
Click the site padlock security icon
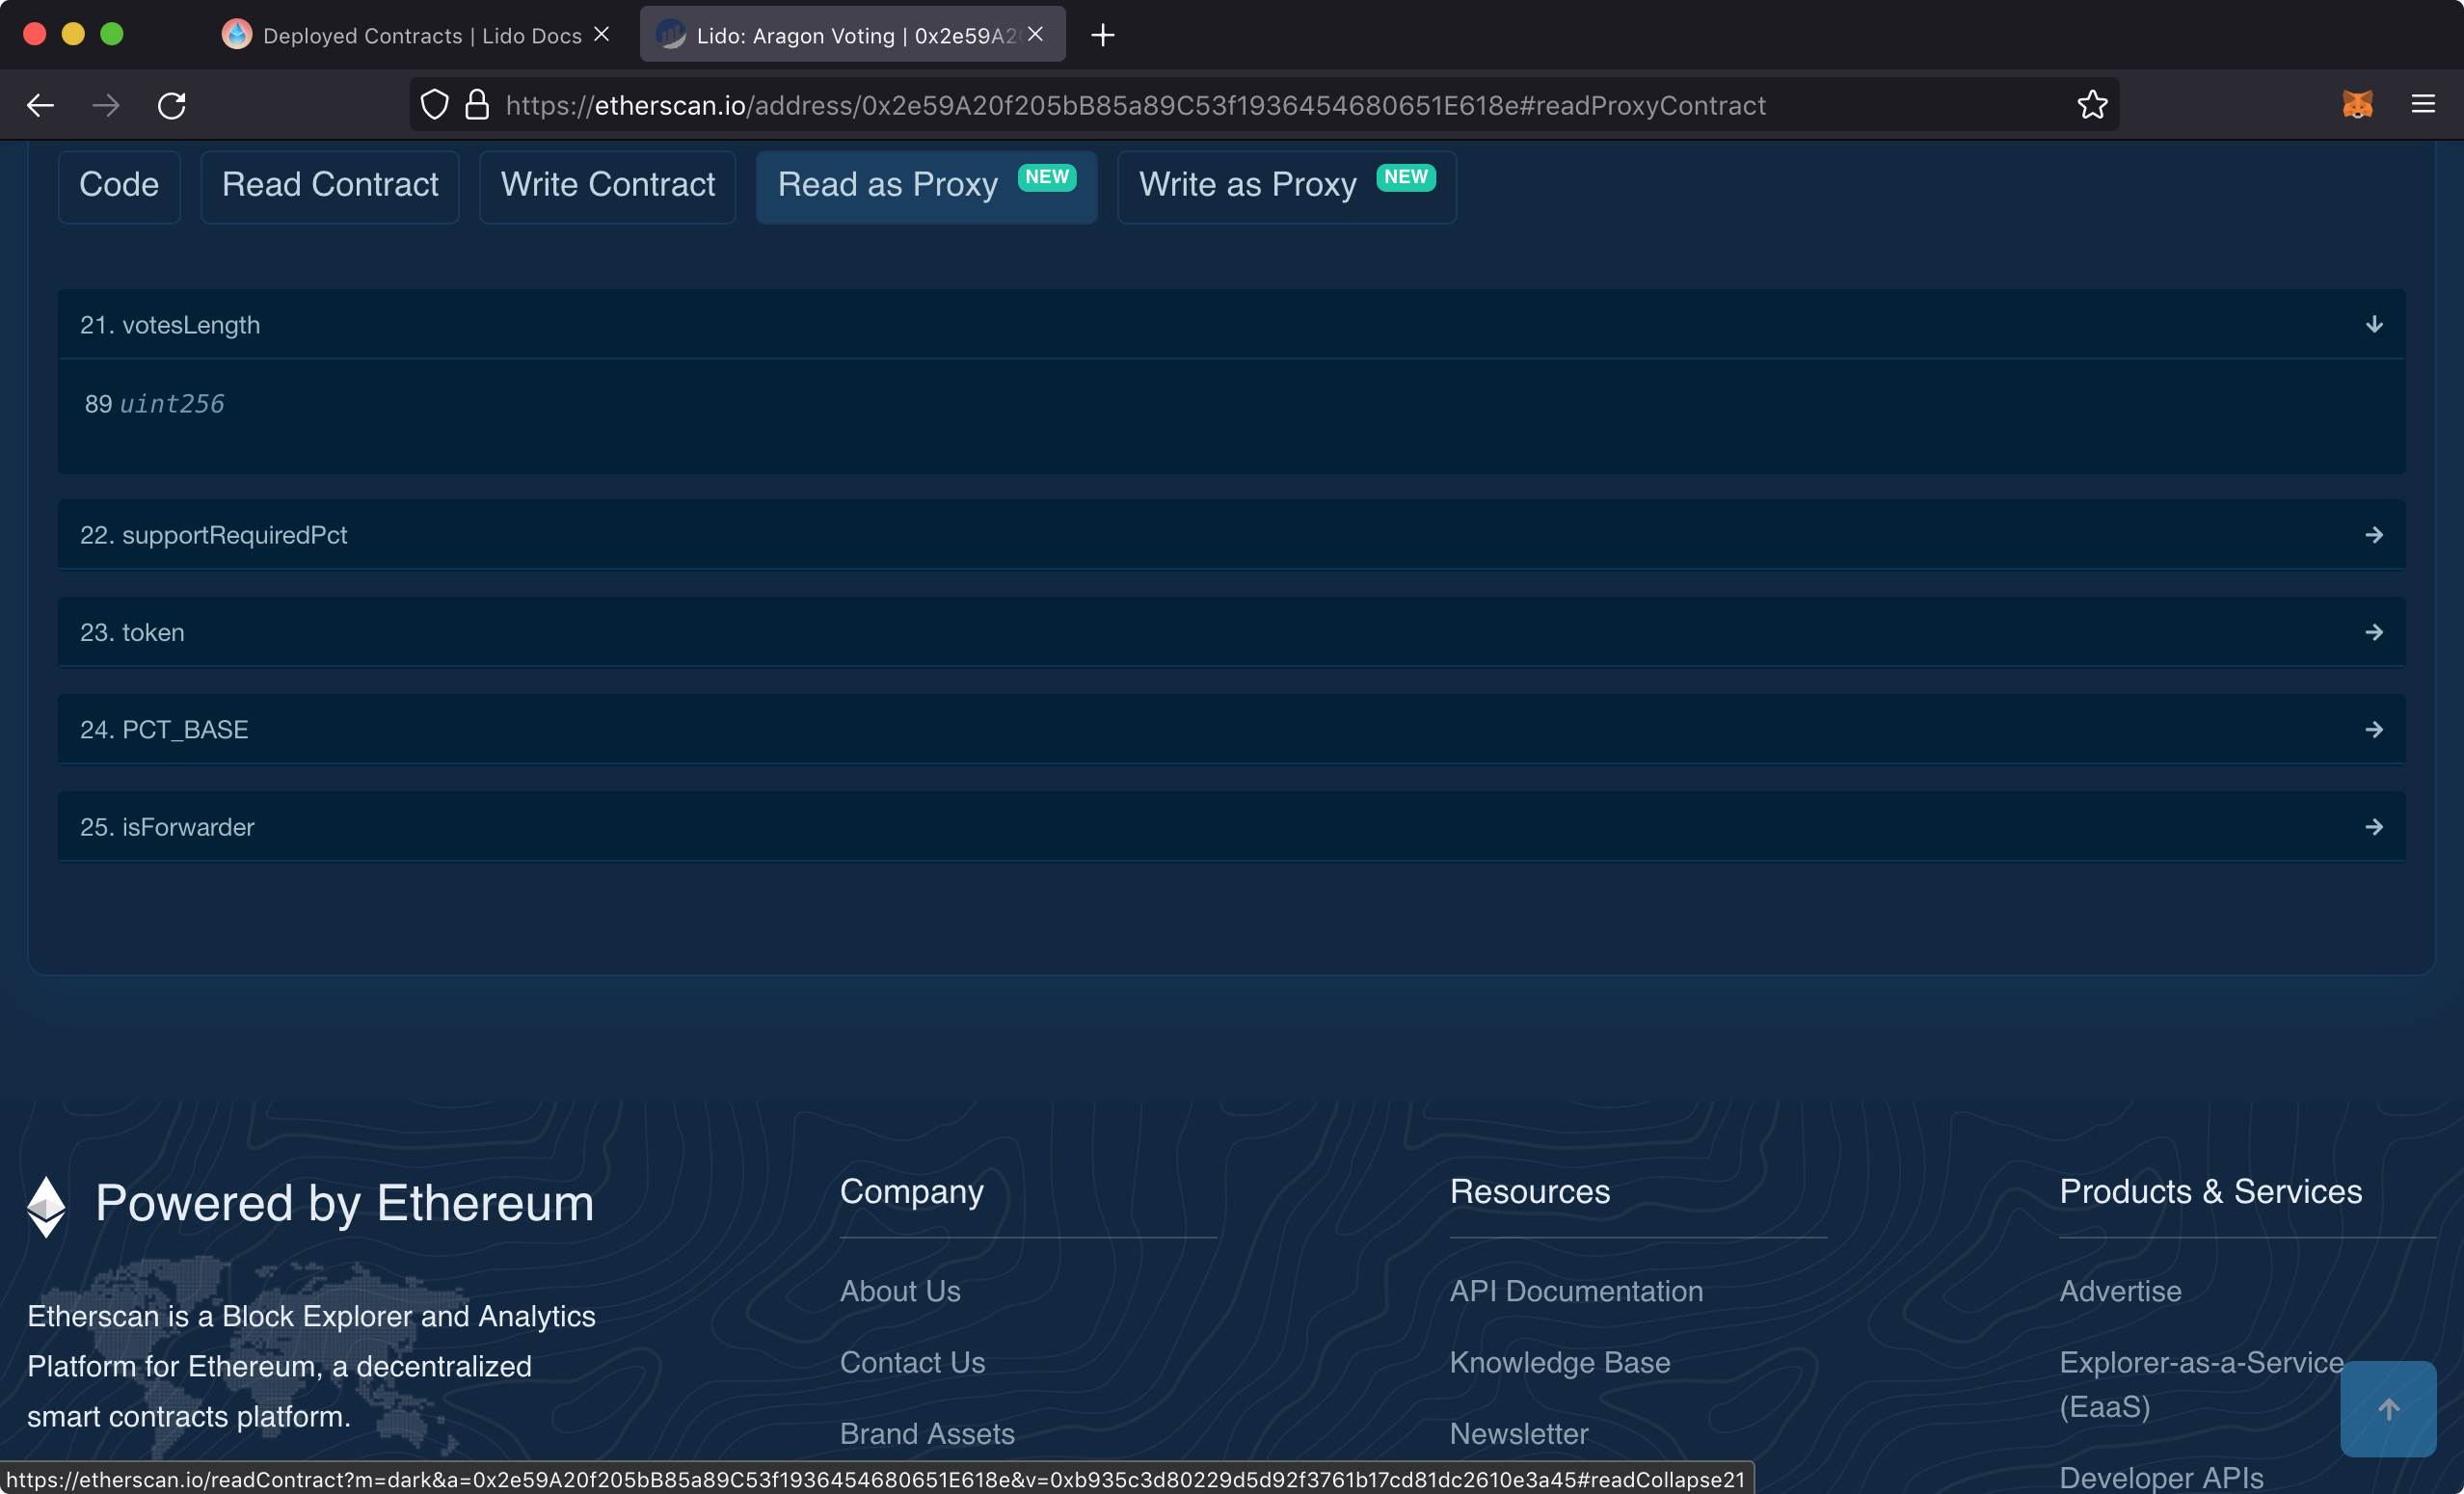point(477,104)
